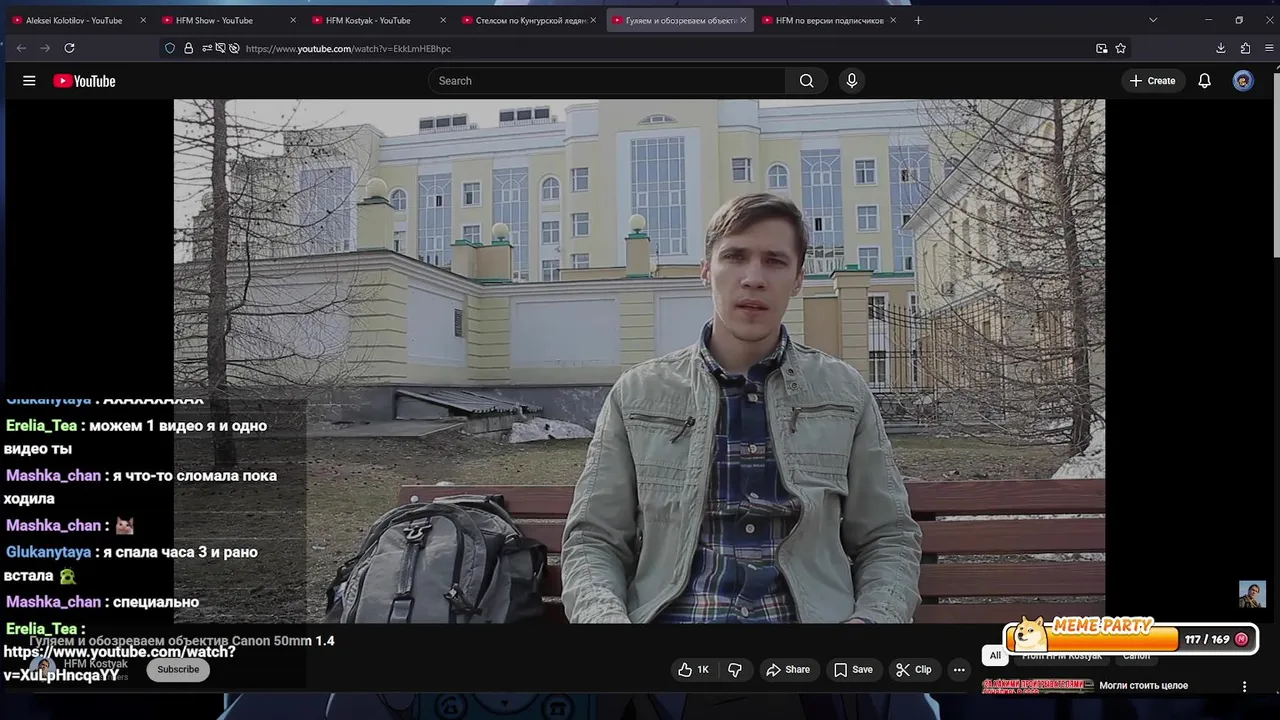Click the Create button
This screenshot has height=720, width=1280.
[1152, 81]
